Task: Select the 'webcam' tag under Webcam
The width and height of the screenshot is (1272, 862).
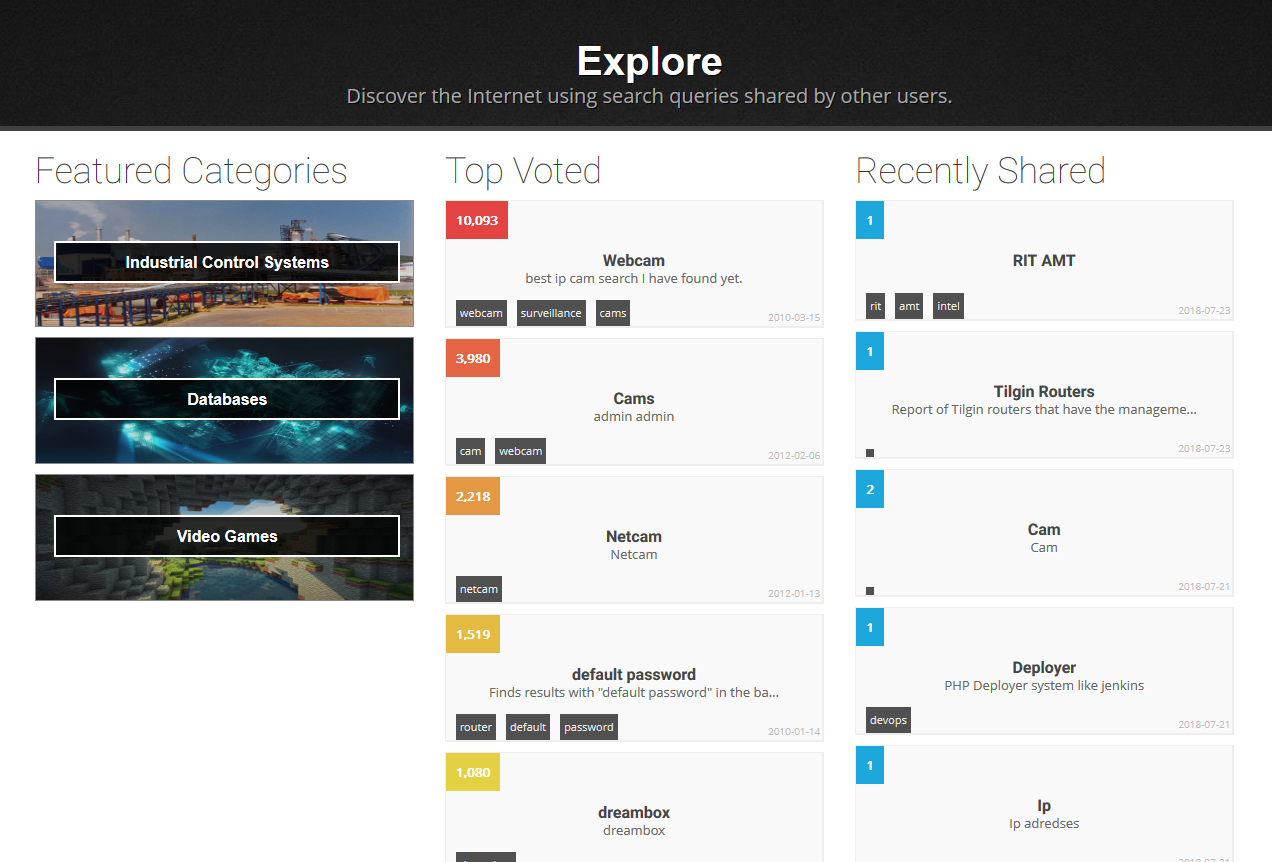Action: click(481, 313)
